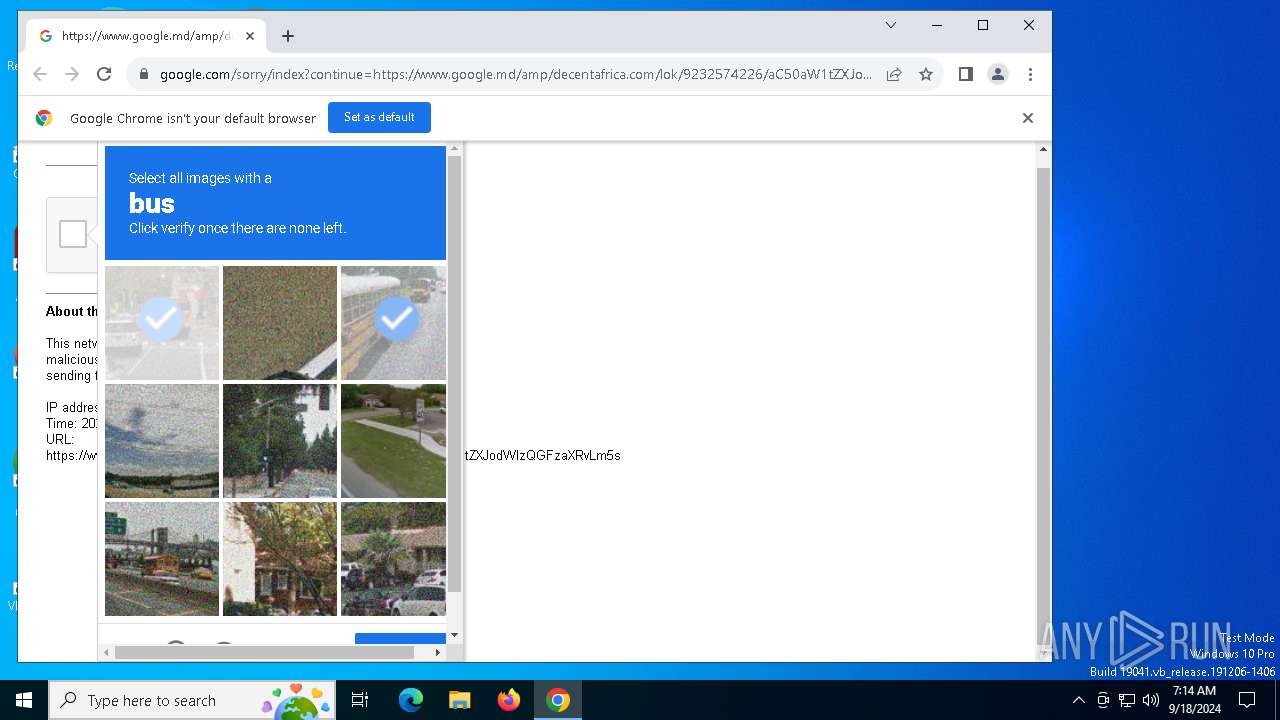Close the google.md tab
This screenshot has height=720, width=1280.
[250, 36]
